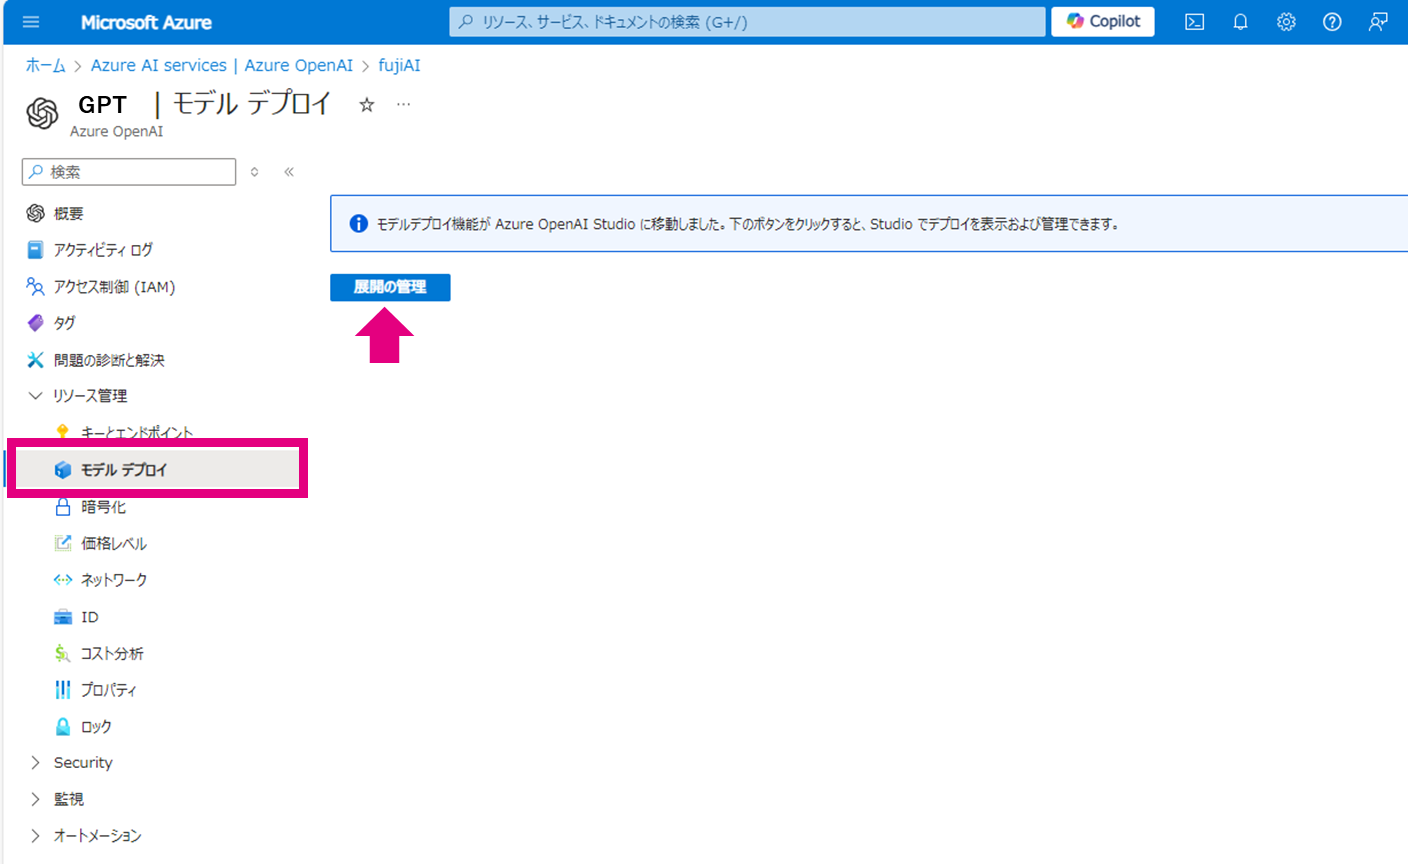The height and width of the screenshot is (864, 1408).
Task: Click the 展開の管理 button
Action: (x=390, y=287)
